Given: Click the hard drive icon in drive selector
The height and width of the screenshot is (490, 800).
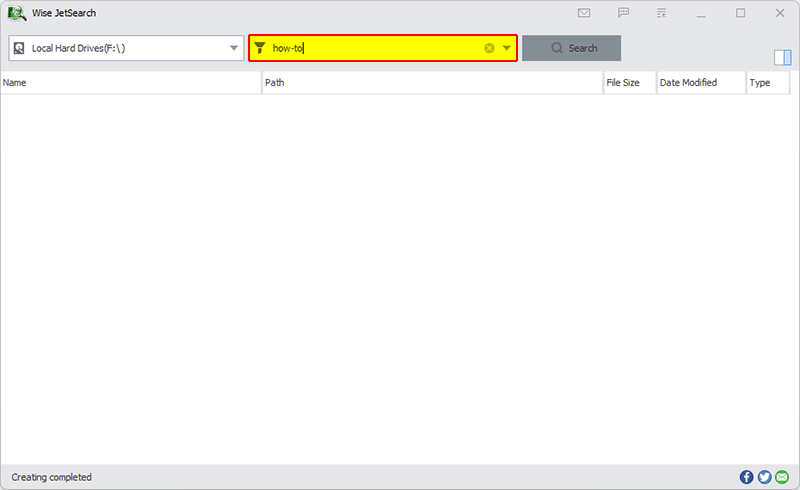Looking at the screenshot, I should (x=19, y=48).
